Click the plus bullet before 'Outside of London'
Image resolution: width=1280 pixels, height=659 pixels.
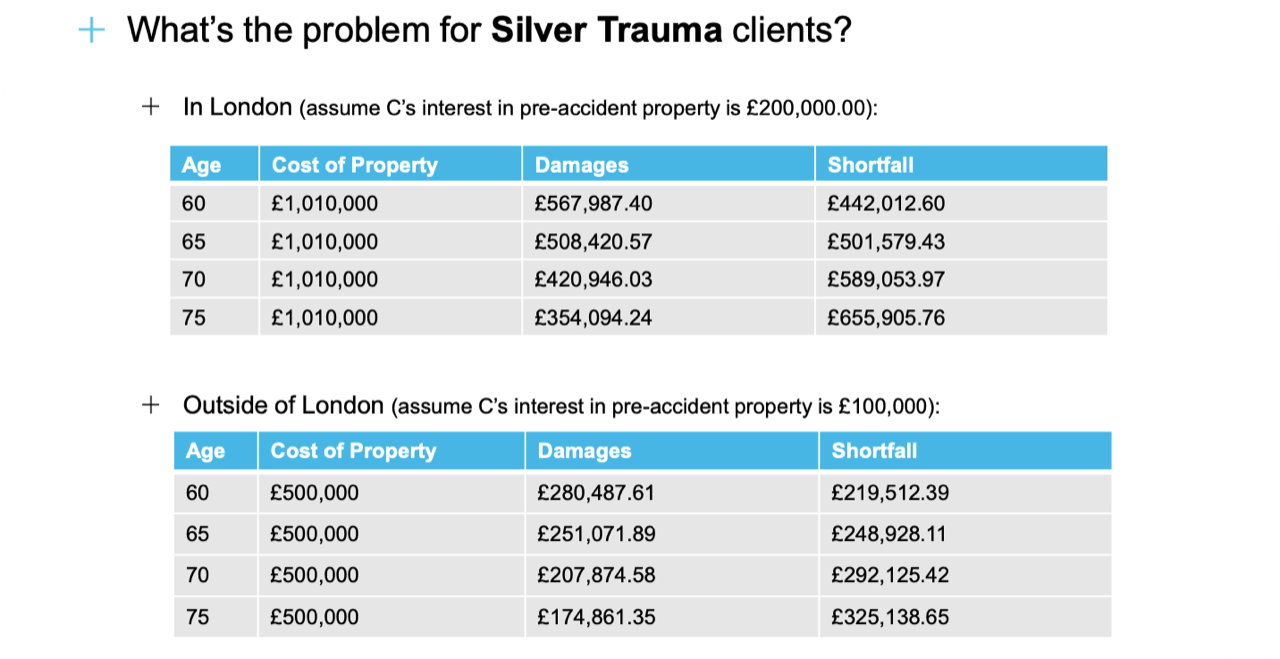point(150,405)
